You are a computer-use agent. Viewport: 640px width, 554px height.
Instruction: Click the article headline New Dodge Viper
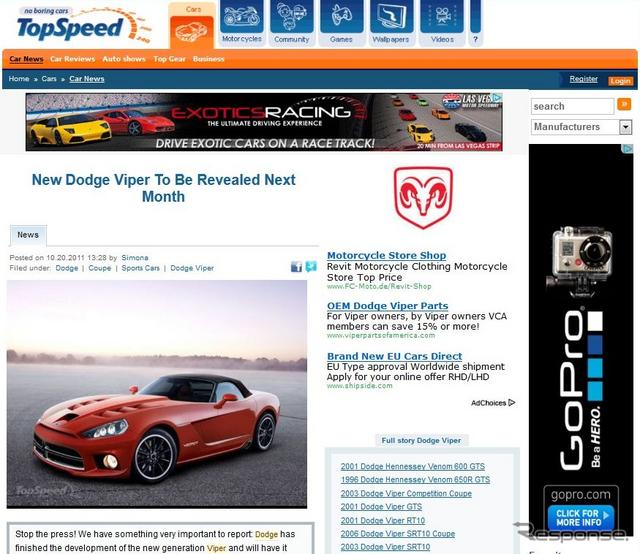(163, 188)
